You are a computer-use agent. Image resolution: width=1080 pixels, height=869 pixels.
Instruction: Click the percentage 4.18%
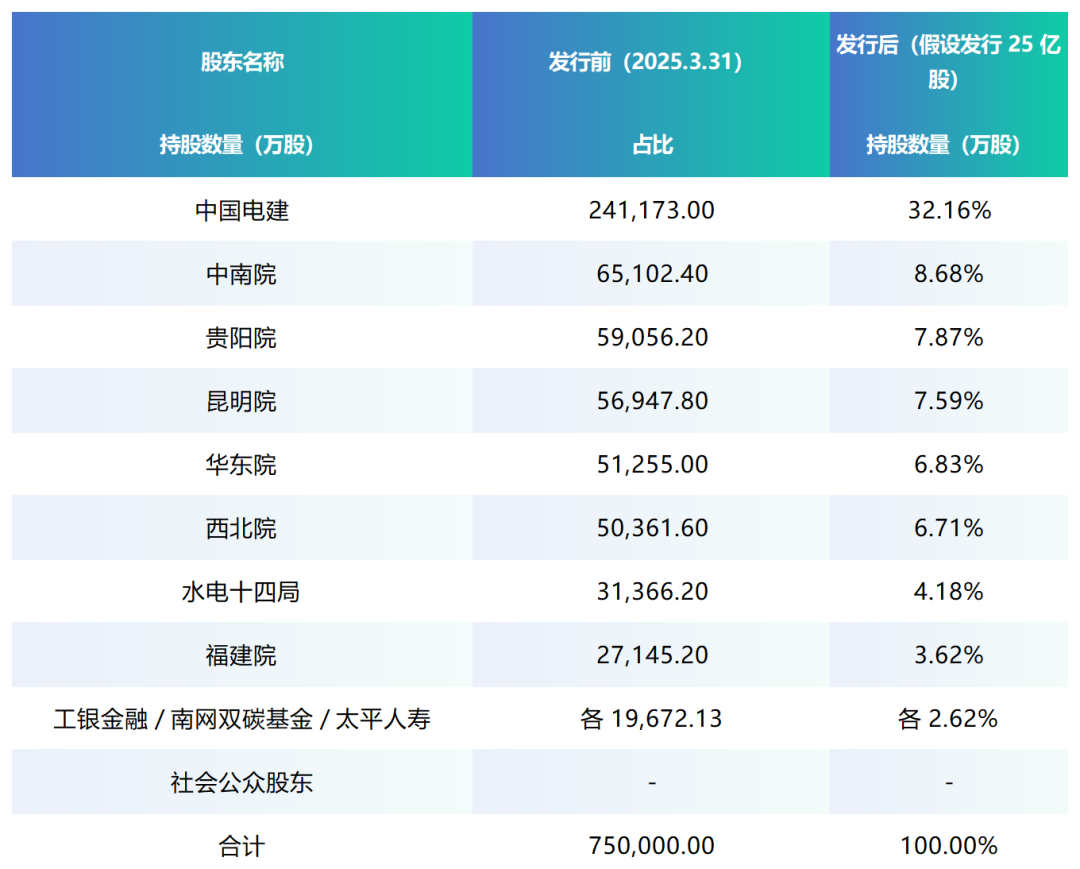point(949,591)
